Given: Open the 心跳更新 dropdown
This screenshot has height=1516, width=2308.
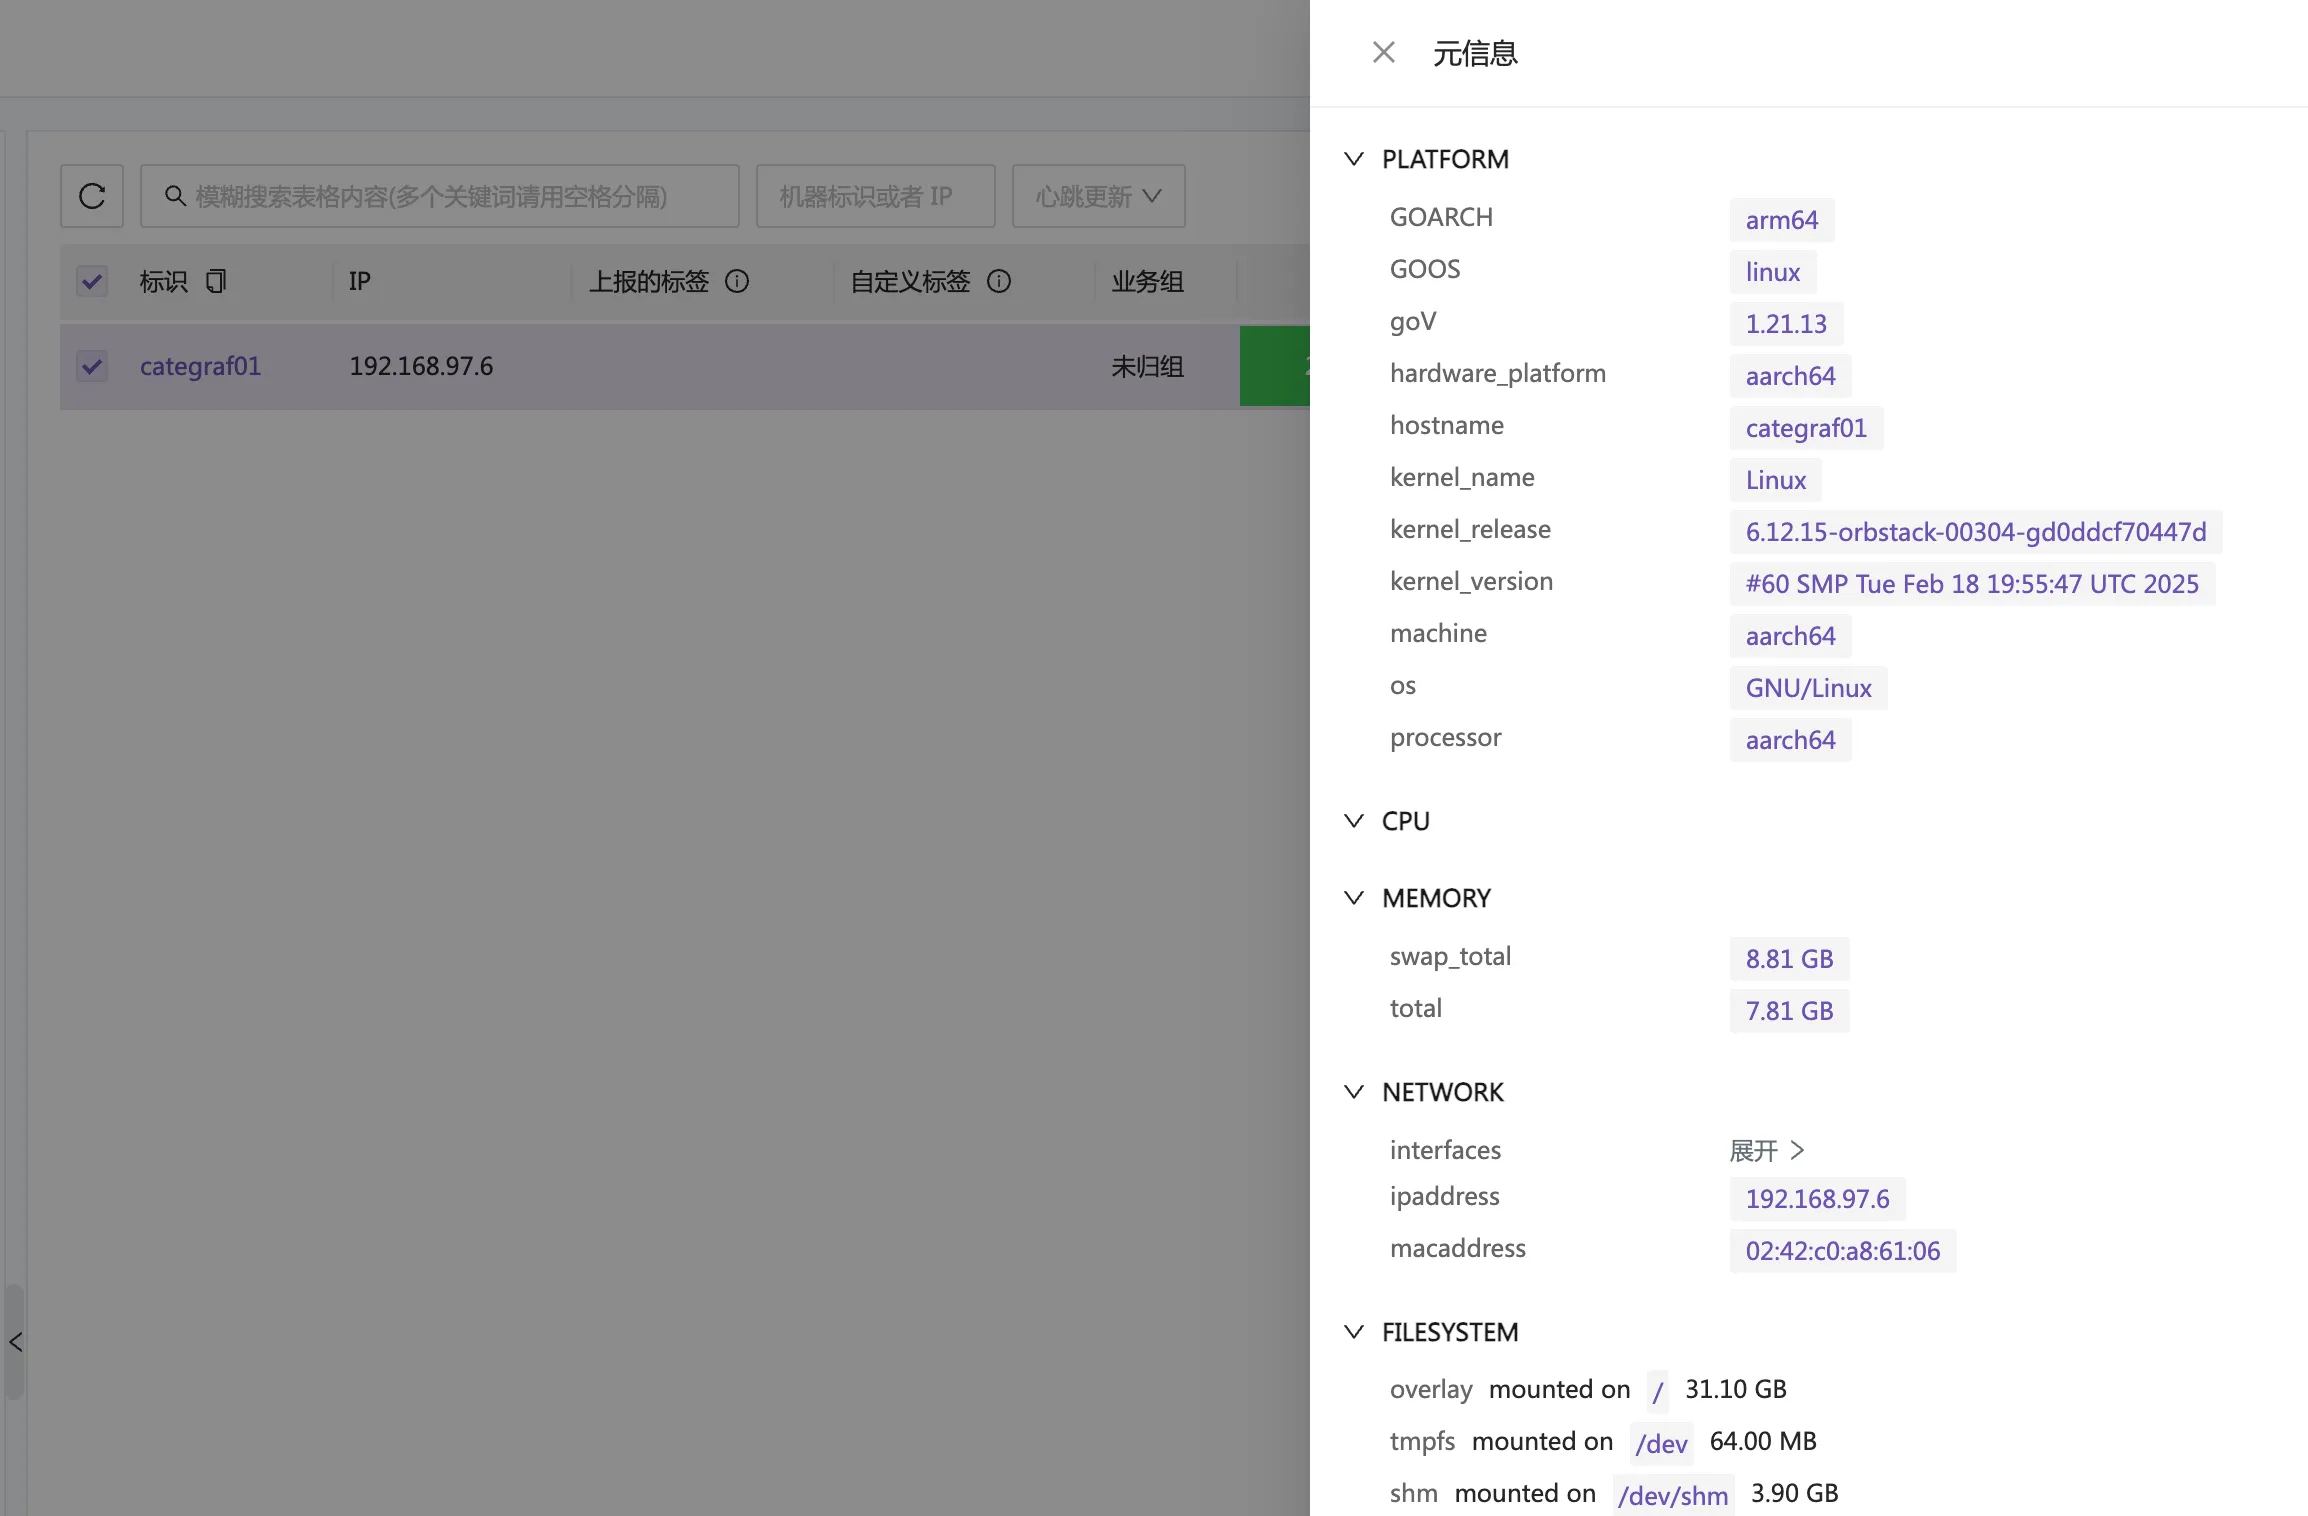Looking at the screenshot, I should coord(1098,196).
